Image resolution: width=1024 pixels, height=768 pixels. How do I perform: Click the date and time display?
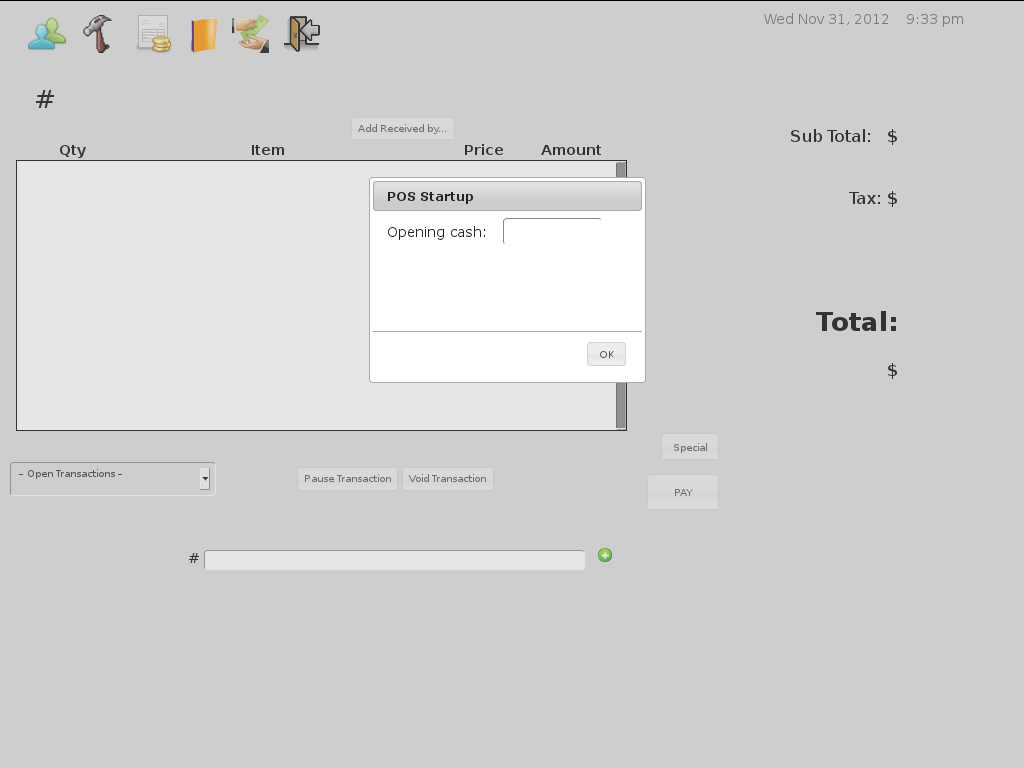pyautogui.click(x=863, y=19)
